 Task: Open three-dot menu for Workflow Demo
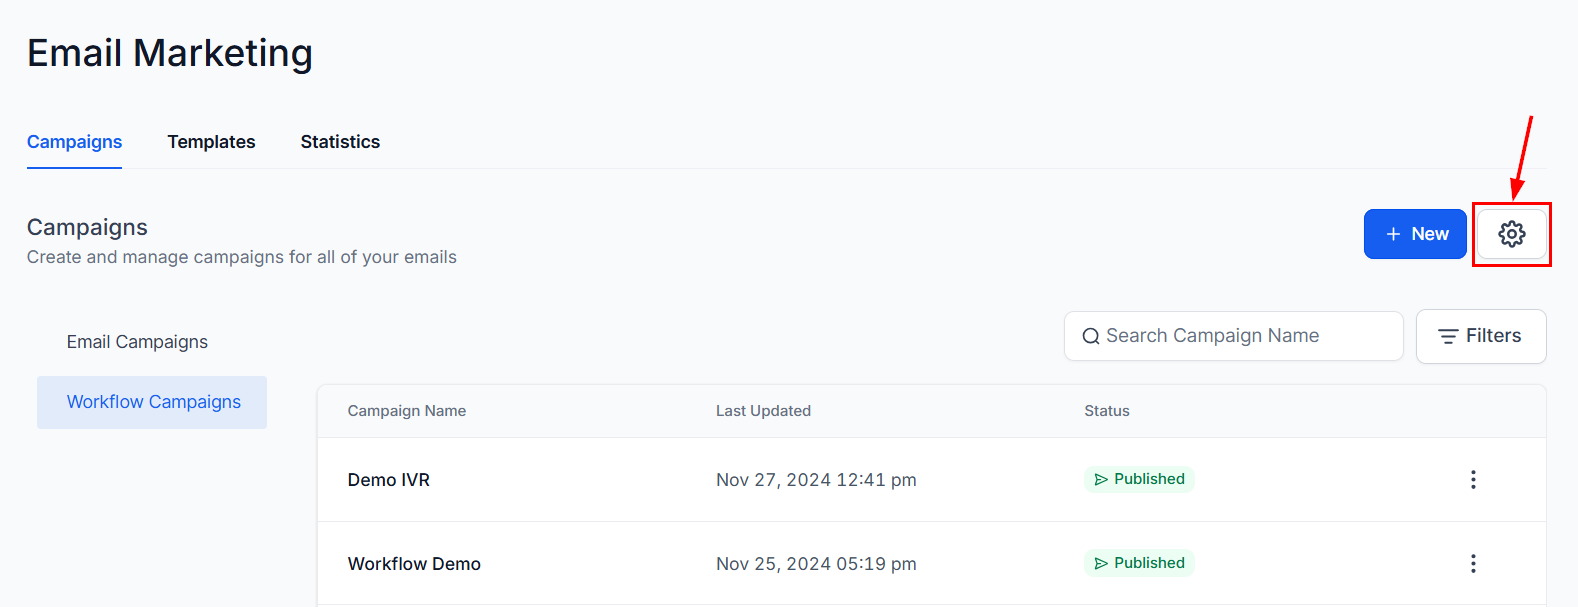pos(1473,564)
